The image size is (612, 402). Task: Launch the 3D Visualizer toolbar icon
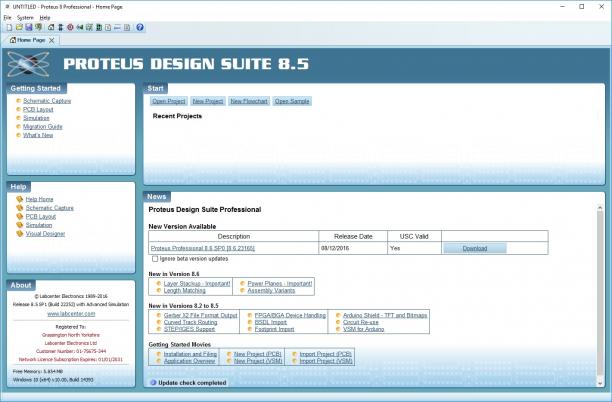click(x=80, y=27)
